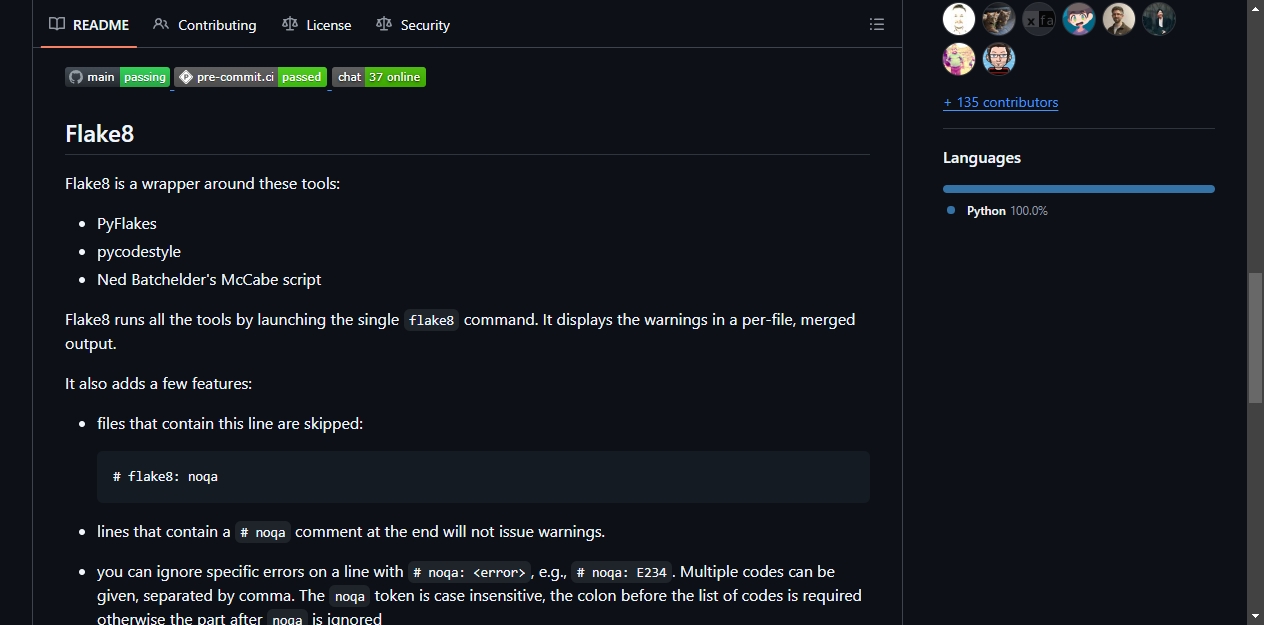
Task: Click the fifth contributor avatar
Action: point(1119,19)
